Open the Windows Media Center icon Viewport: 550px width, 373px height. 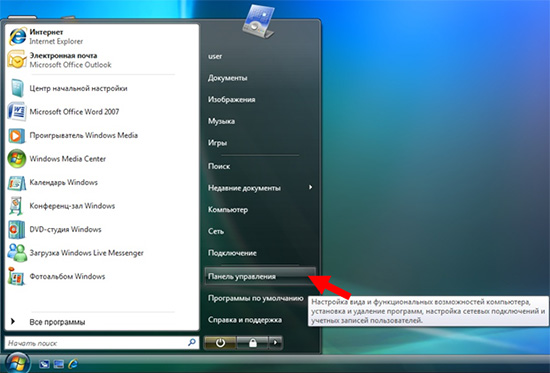pos(16,159)
